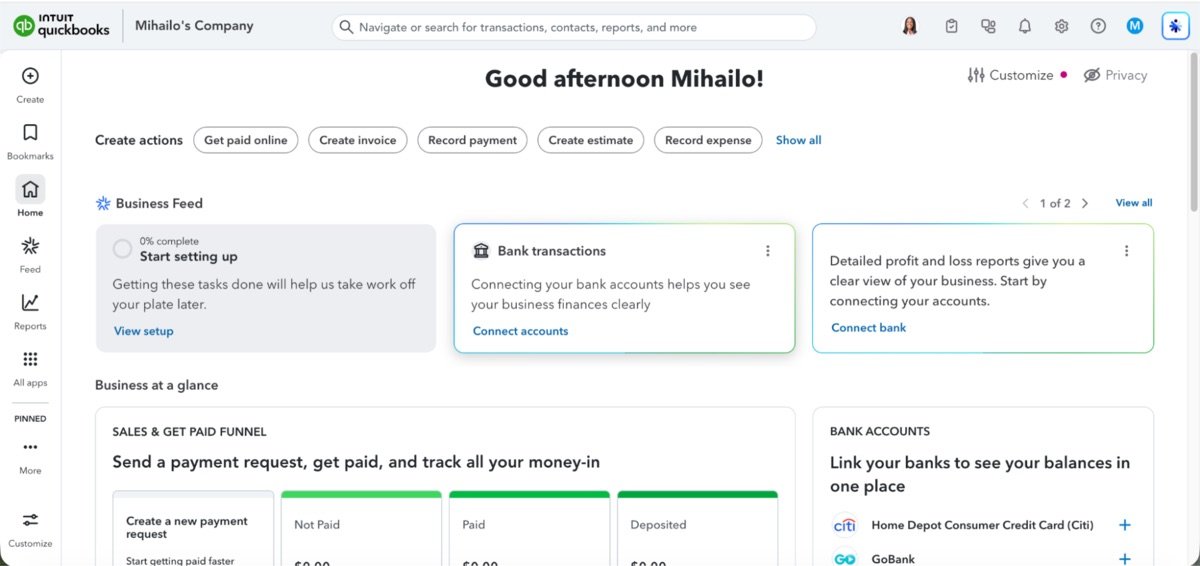
Task: Go to next Business Feed page
Action: (1085, 203)
